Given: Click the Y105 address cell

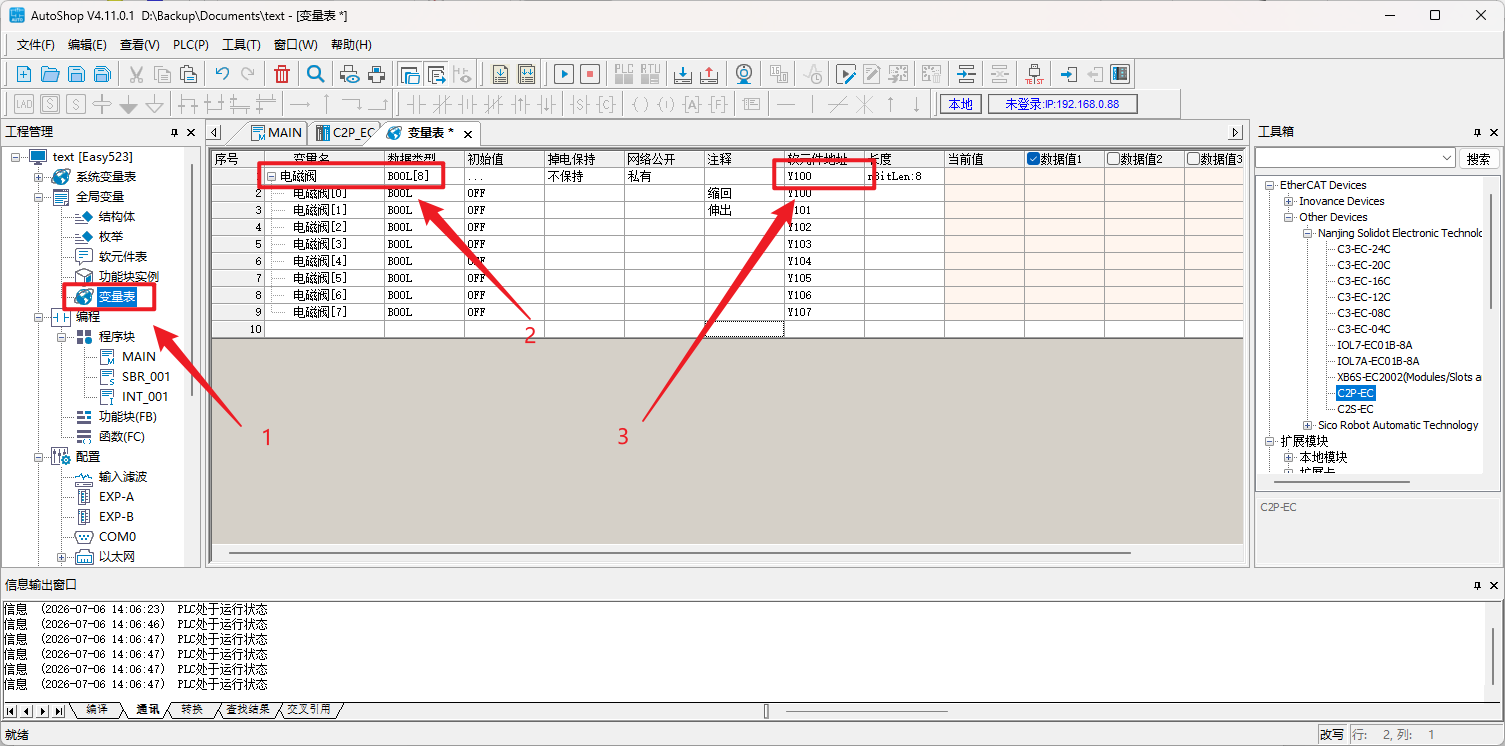Looking at the screenshot, I should click(x=824, y=278).
